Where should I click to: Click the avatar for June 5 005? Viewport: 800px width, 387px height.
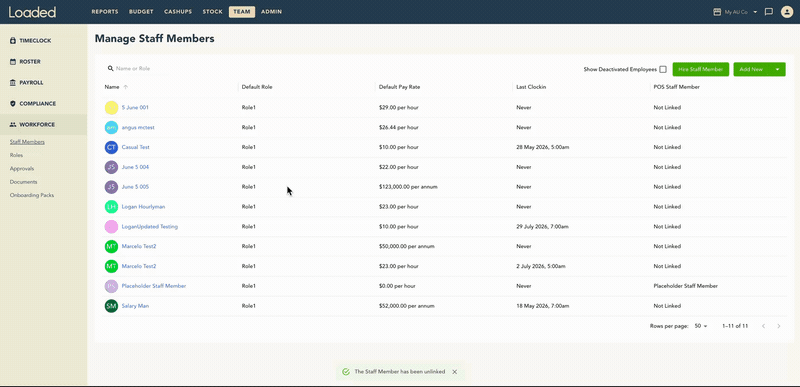pos(111,187)
